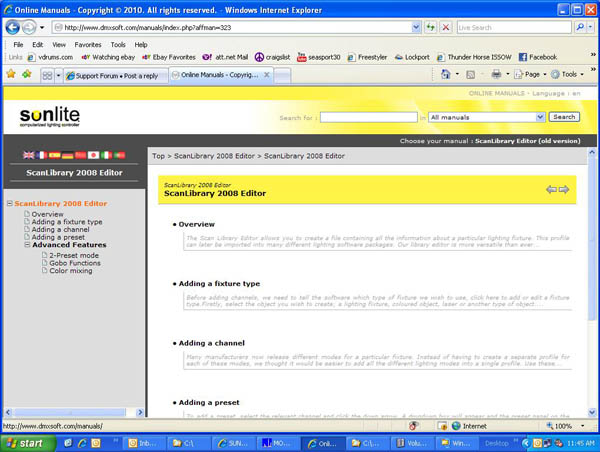Select the Spanish flag icon
This screenshot has width=600, height=452.
point(54,155)
